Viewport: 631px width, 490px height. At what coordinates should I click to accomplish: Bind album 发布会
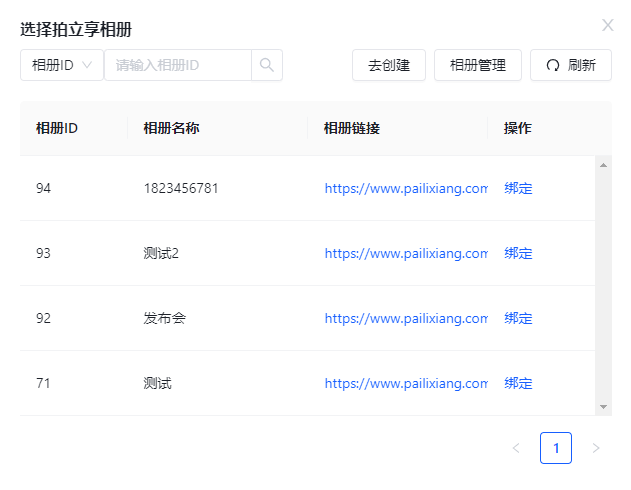click(518, 318)
